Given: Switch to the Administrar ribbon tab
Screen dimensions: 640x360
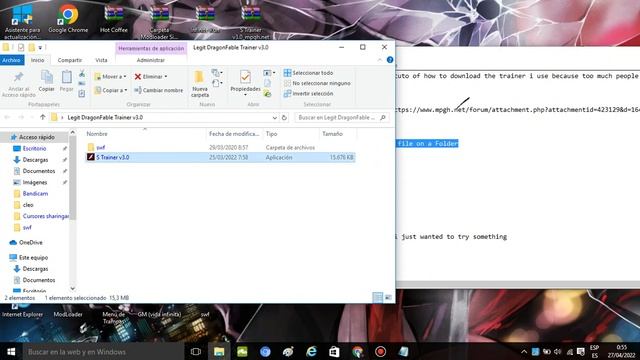Looking at the screenshot, I should pos(151,60).
